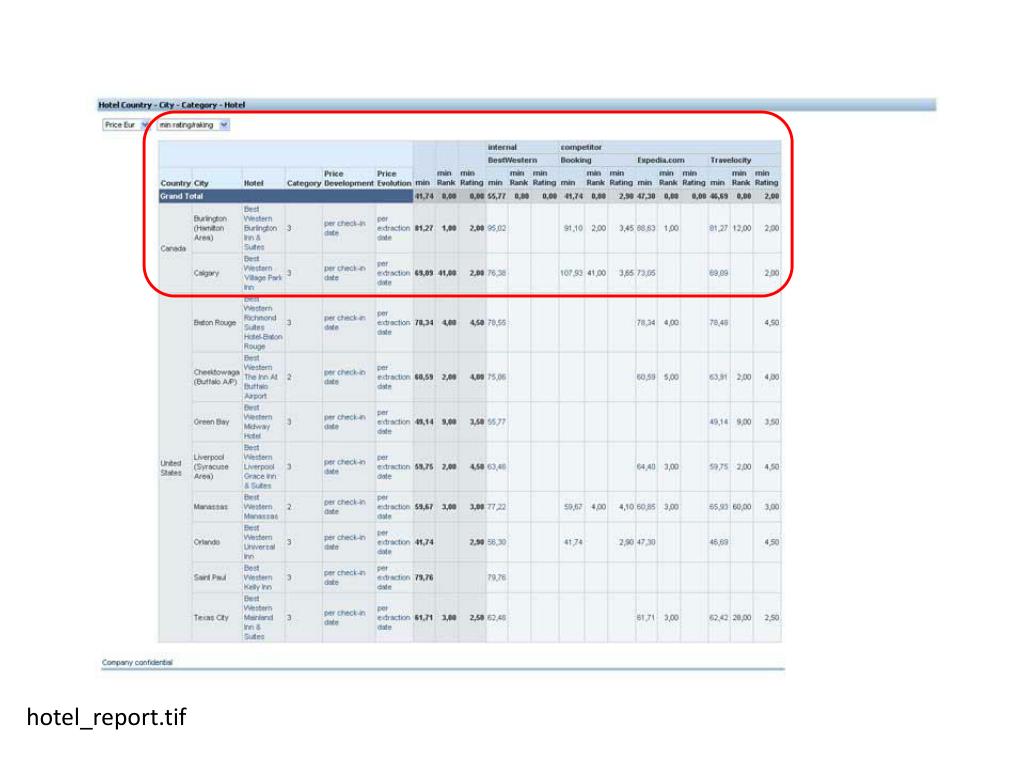Open per extraction date for Texas City row
The width and height of the screenshot is (1024, 768).
pyautogui.click(x=393, y=617)
